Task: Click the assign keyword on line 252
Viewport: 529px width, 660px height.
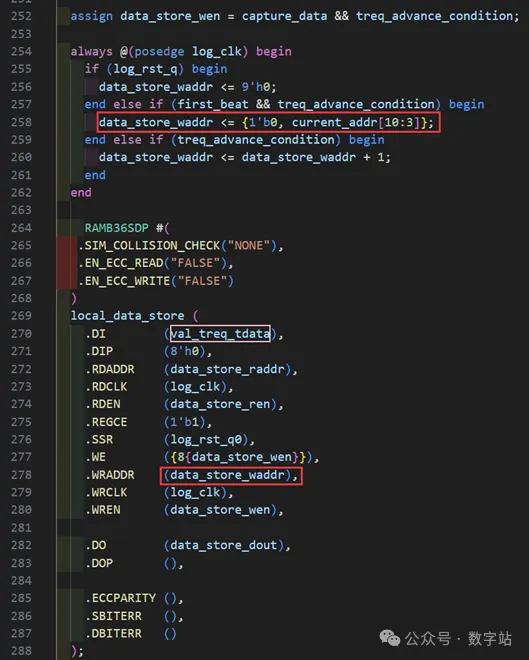Action: click(x=91, y=16)
